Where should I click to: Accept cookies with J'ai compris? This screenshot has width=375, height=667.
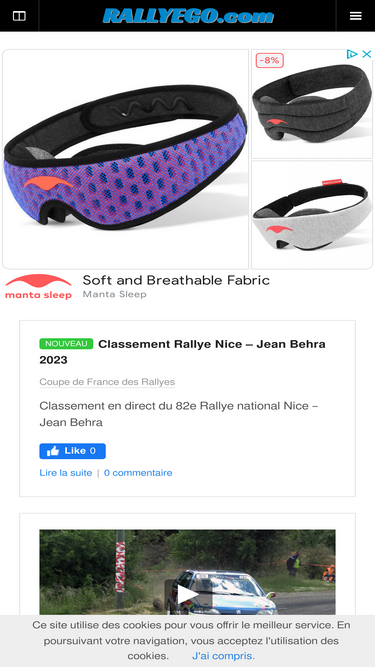tap(223, 656)
